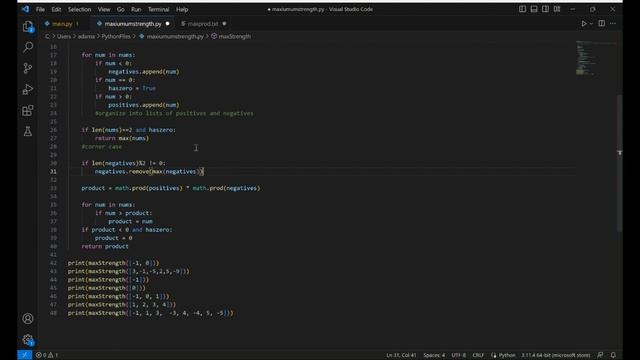Open the File menu
Viewport: 640px width, 360px height.
40,9
